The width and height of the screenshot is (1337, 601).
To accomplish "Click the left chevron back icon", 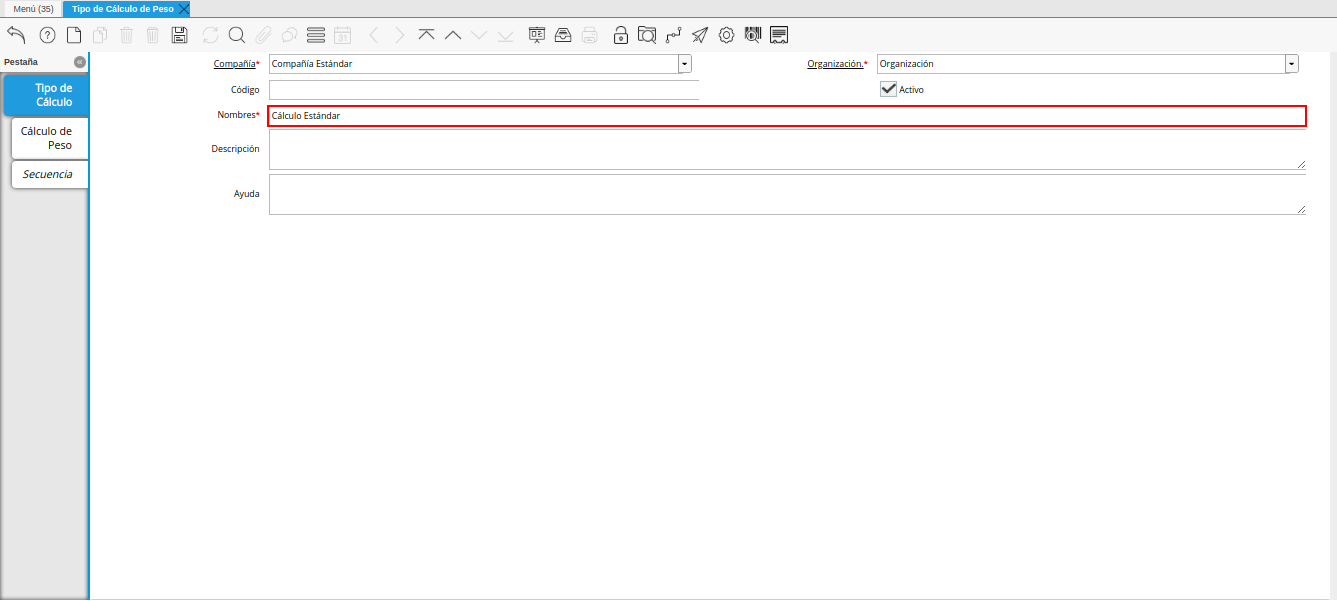I will [374, 35].
